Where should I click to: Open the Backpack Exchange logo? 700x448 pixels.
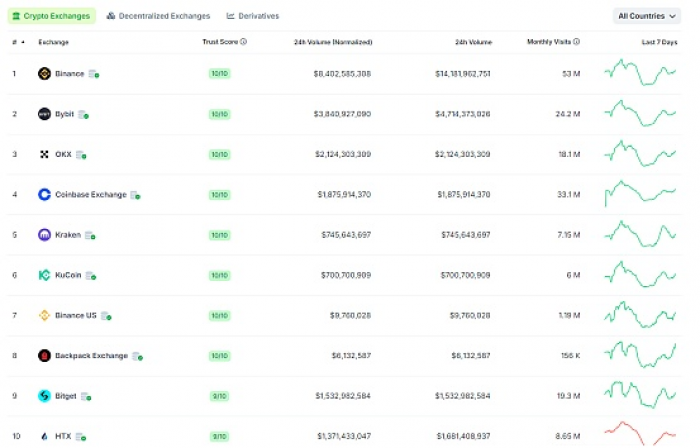[x=44, y=356]
